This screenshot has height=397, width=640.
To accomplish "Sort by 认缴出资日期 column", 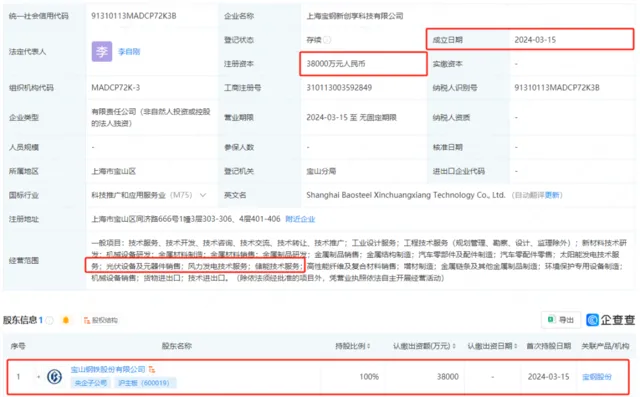I will click(x=492, y=346).
